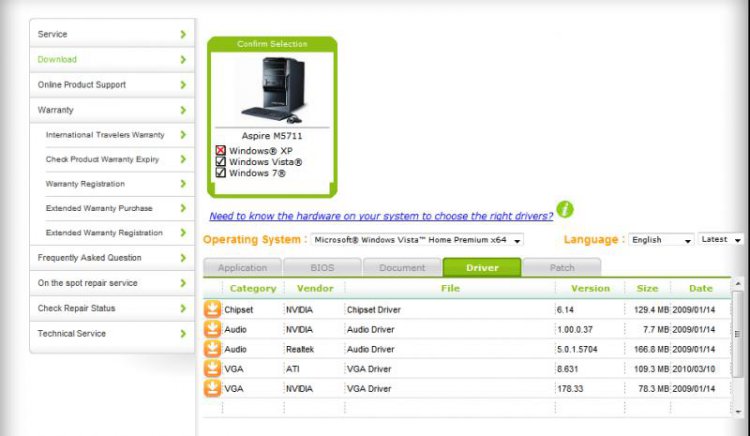Click arrow beside Extended Warranty Registration
This screenshot has width=750, height=436.
click(x=183, y=232)
